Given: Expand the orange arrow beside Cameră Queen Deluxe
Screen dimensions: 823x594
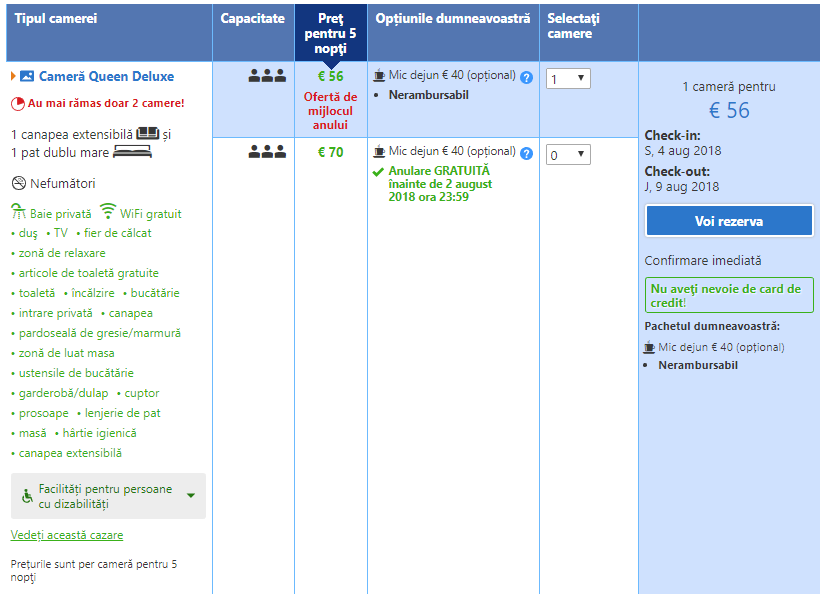Looking at the screenshot, I should [13, 77].
